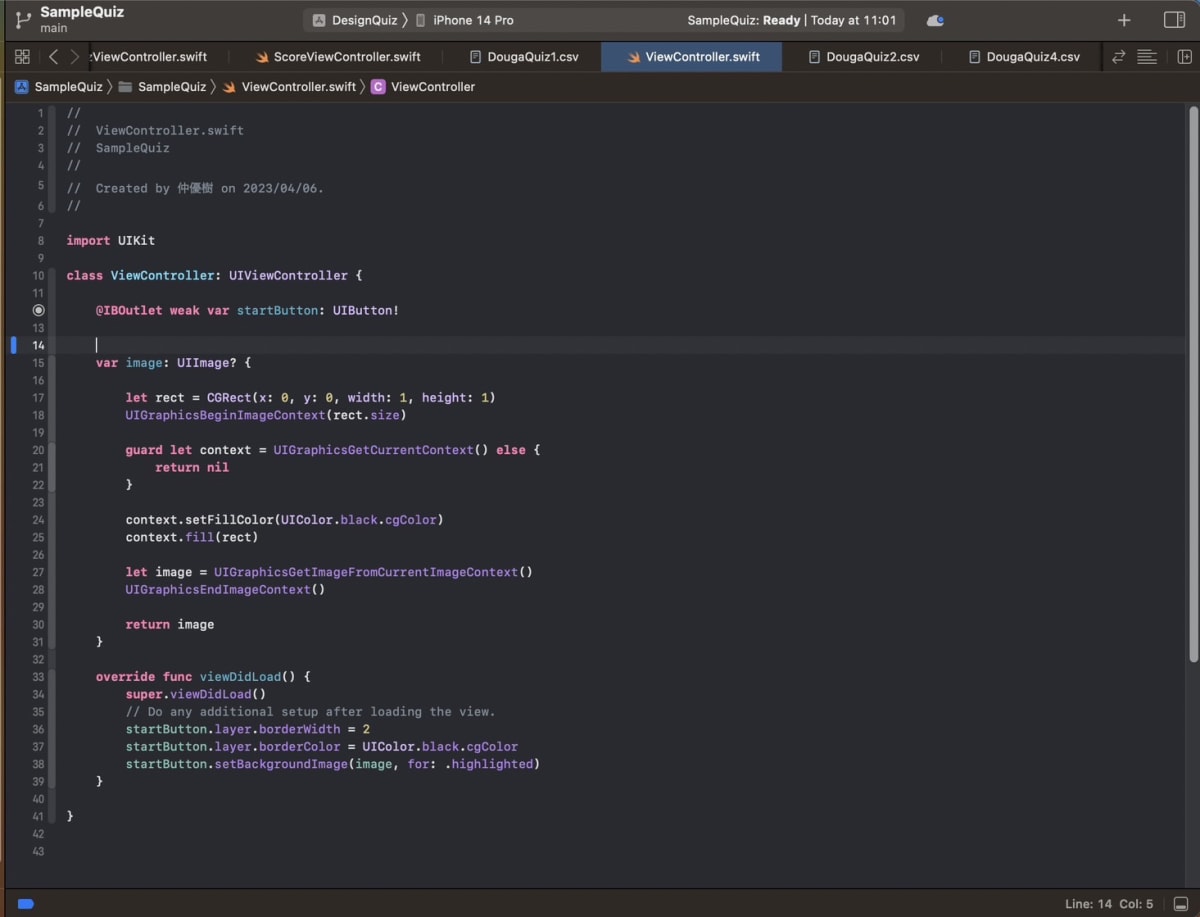
Task: Click CGRect on line 17
Action: 229,398
